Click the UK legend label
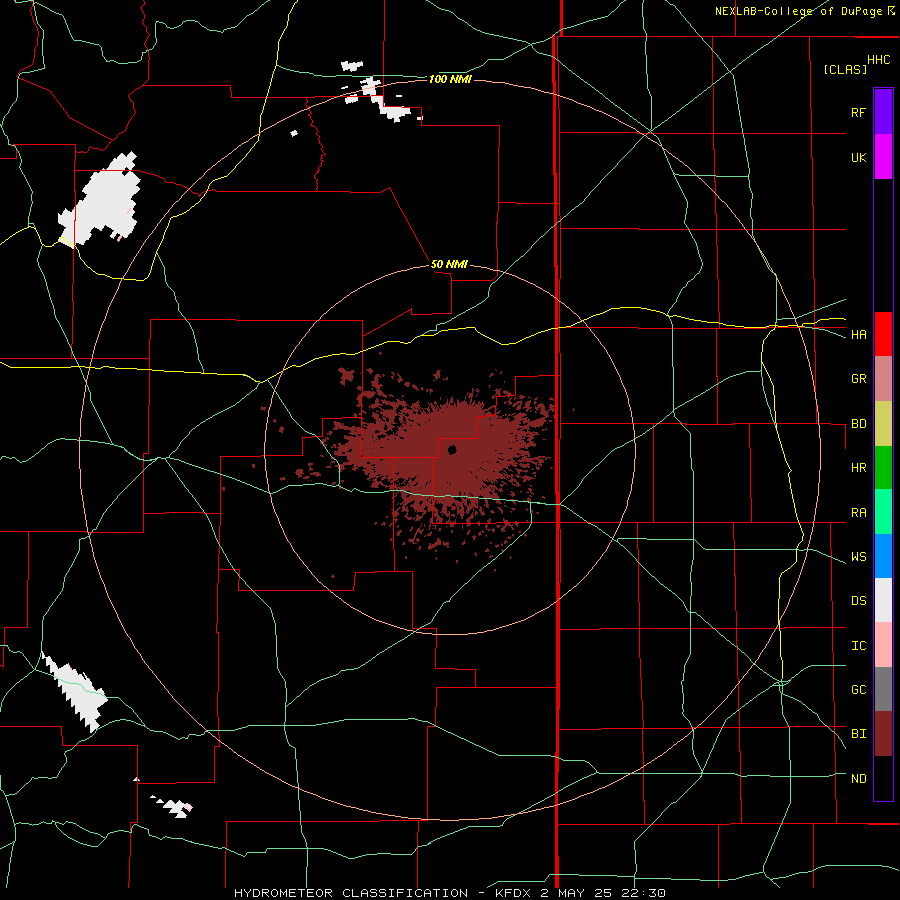This screenshot has width=900, height=900. (x=858, y=157)
